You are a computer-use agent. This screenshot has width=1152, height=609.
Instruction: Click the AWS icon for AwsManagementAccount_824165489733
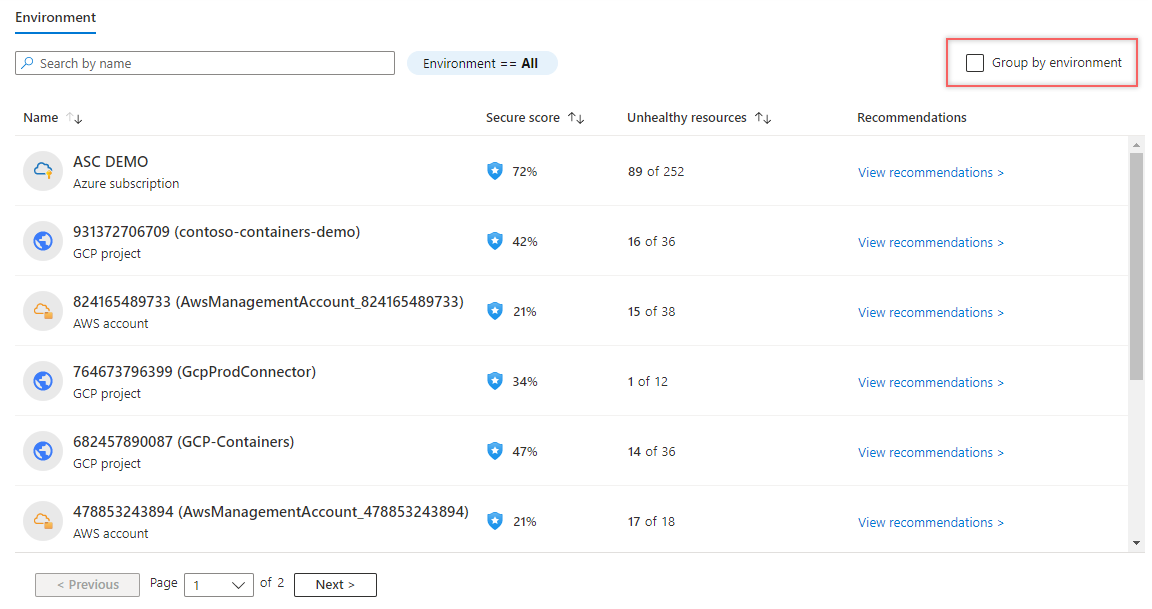point(43,311)
